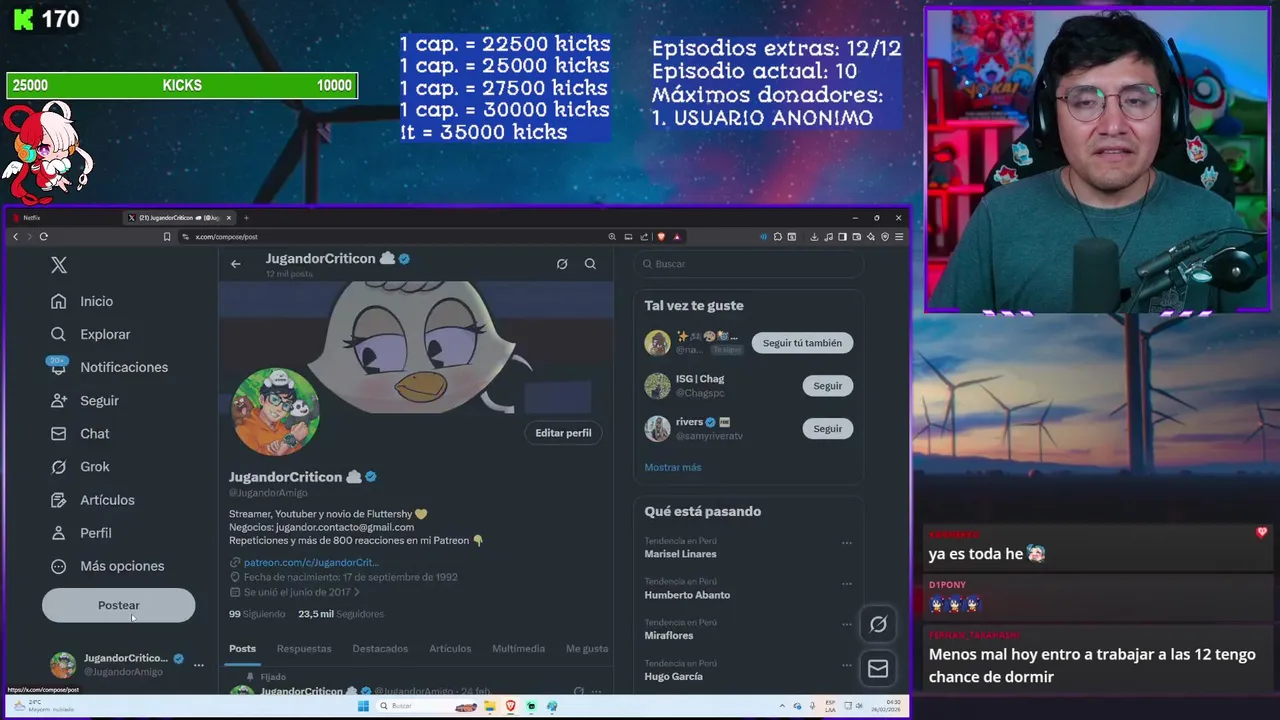Switch to the Multimedia tab
Screen dimensions: 1280x720
coord(518,649)
